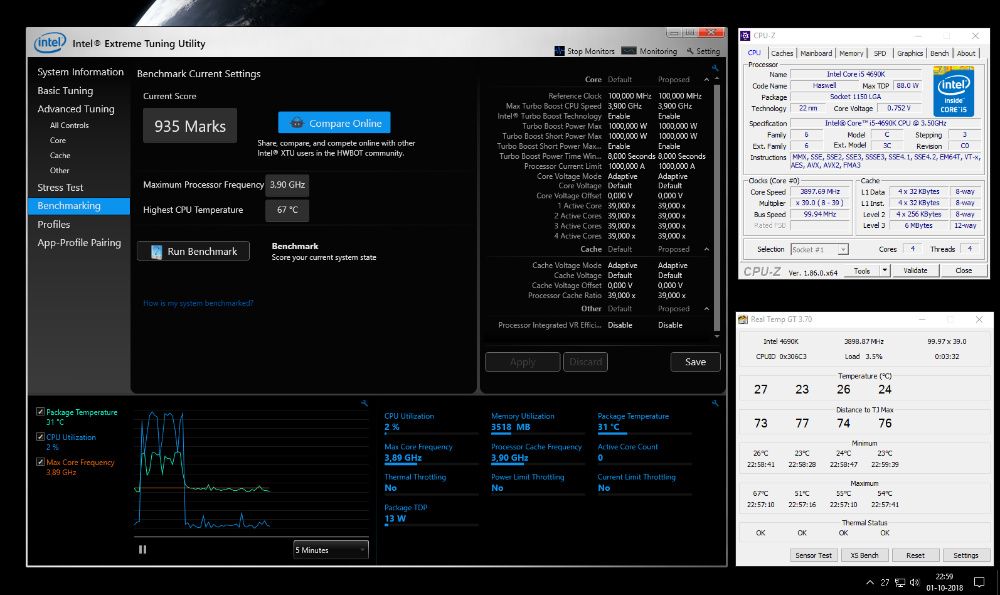This screenshot has height=595, width=1000.
Task: Click the taskbar clock showing 22:59
Action: (945, 582)
